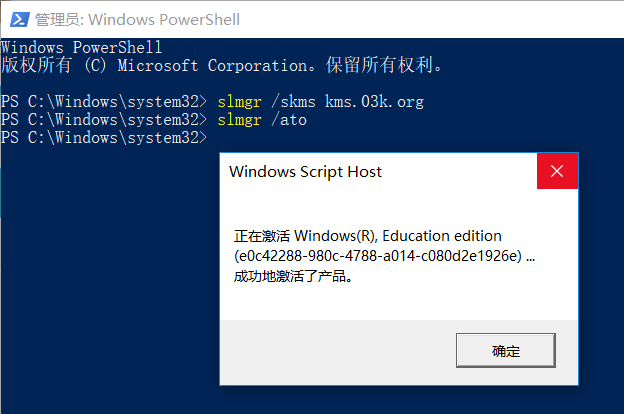Viewport: 624px width, 414px height.
Task: Confirm activation with the 确定 button
Action: pos(505,350)
